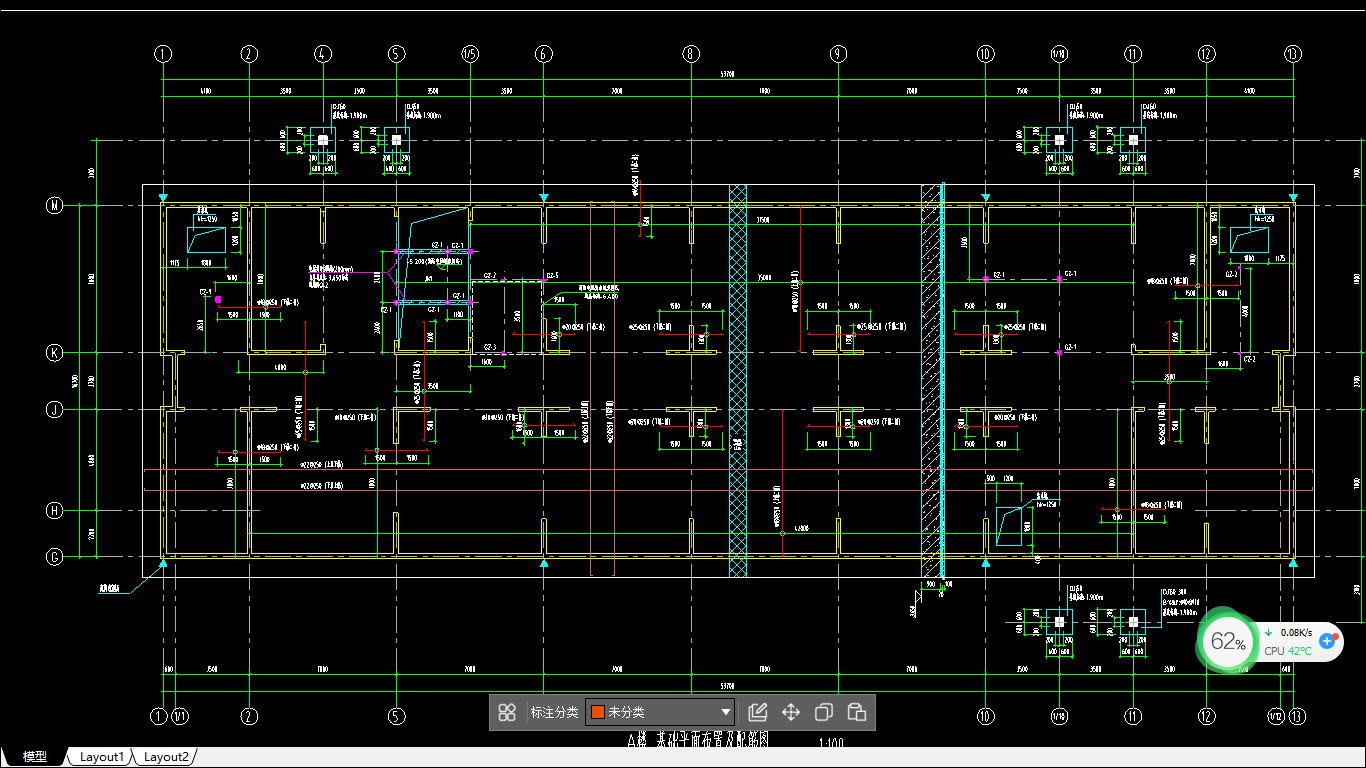Select the axis bubble labeled 8
1366x768 pixels.
coord(690,54)
